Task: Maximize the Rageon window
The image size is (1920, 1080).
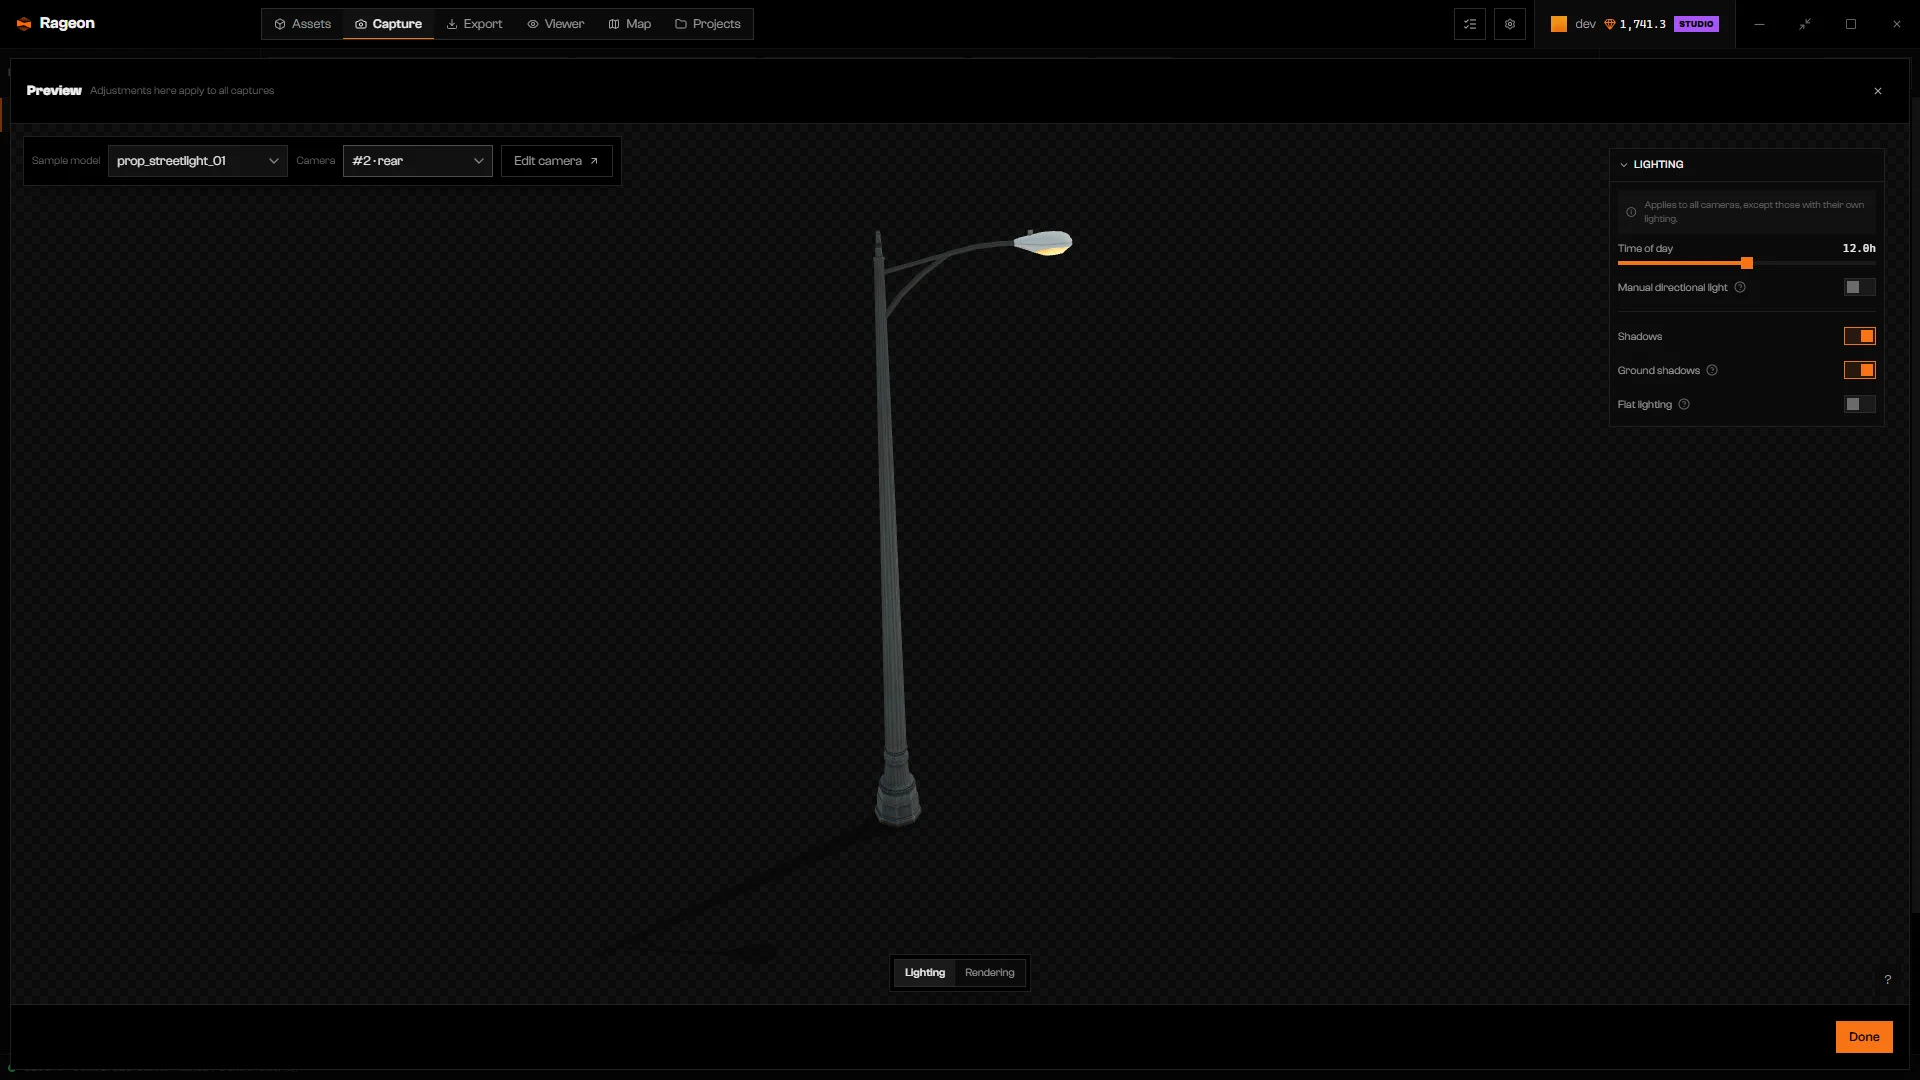Action: (x=1850, y=24)
